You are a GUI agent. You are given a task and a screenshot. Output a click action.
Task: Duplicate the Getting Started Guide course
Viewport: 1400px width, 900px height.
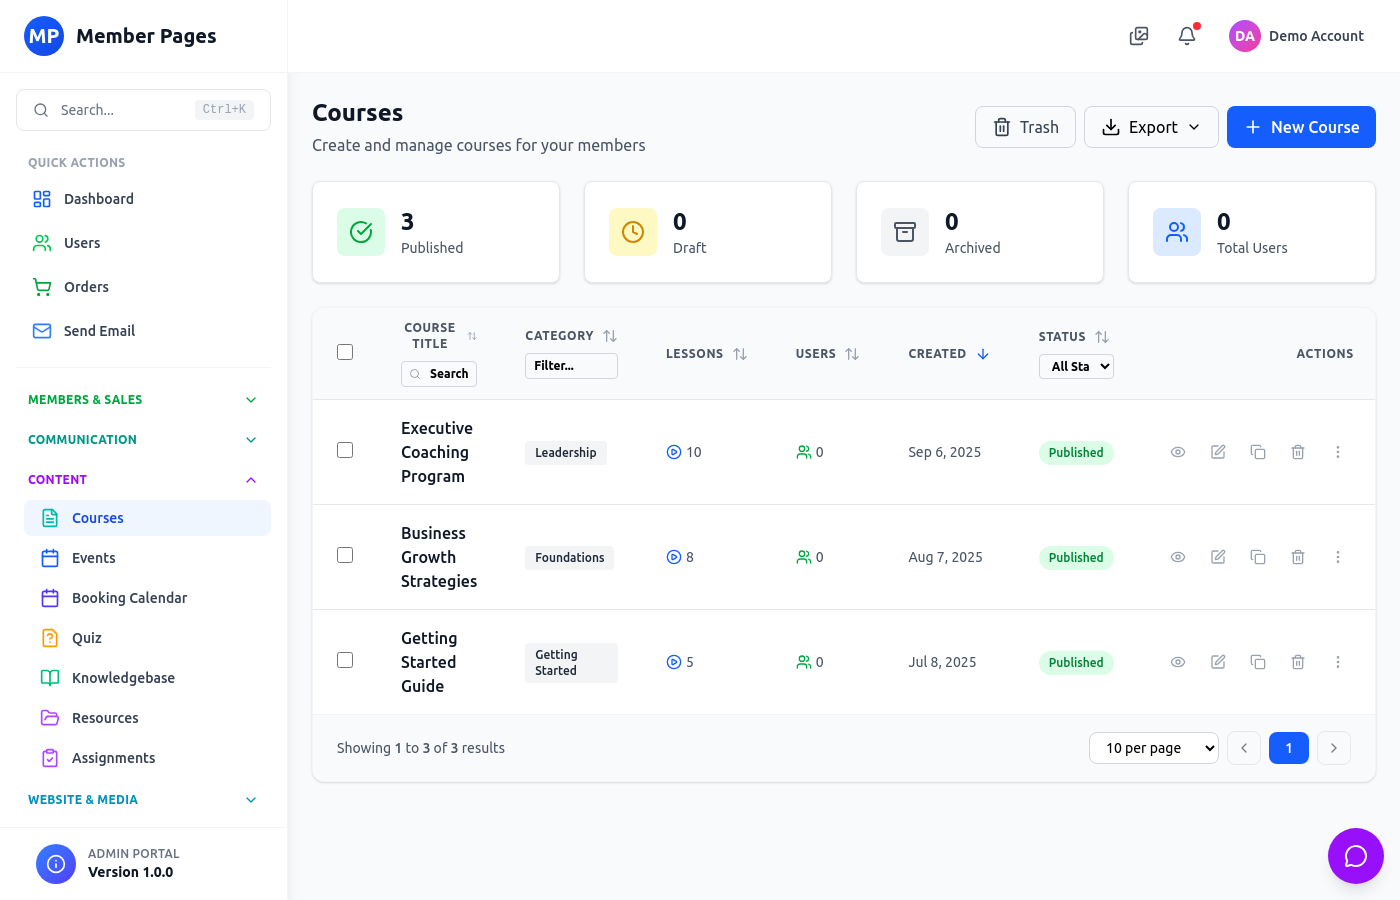[1258, 662]
